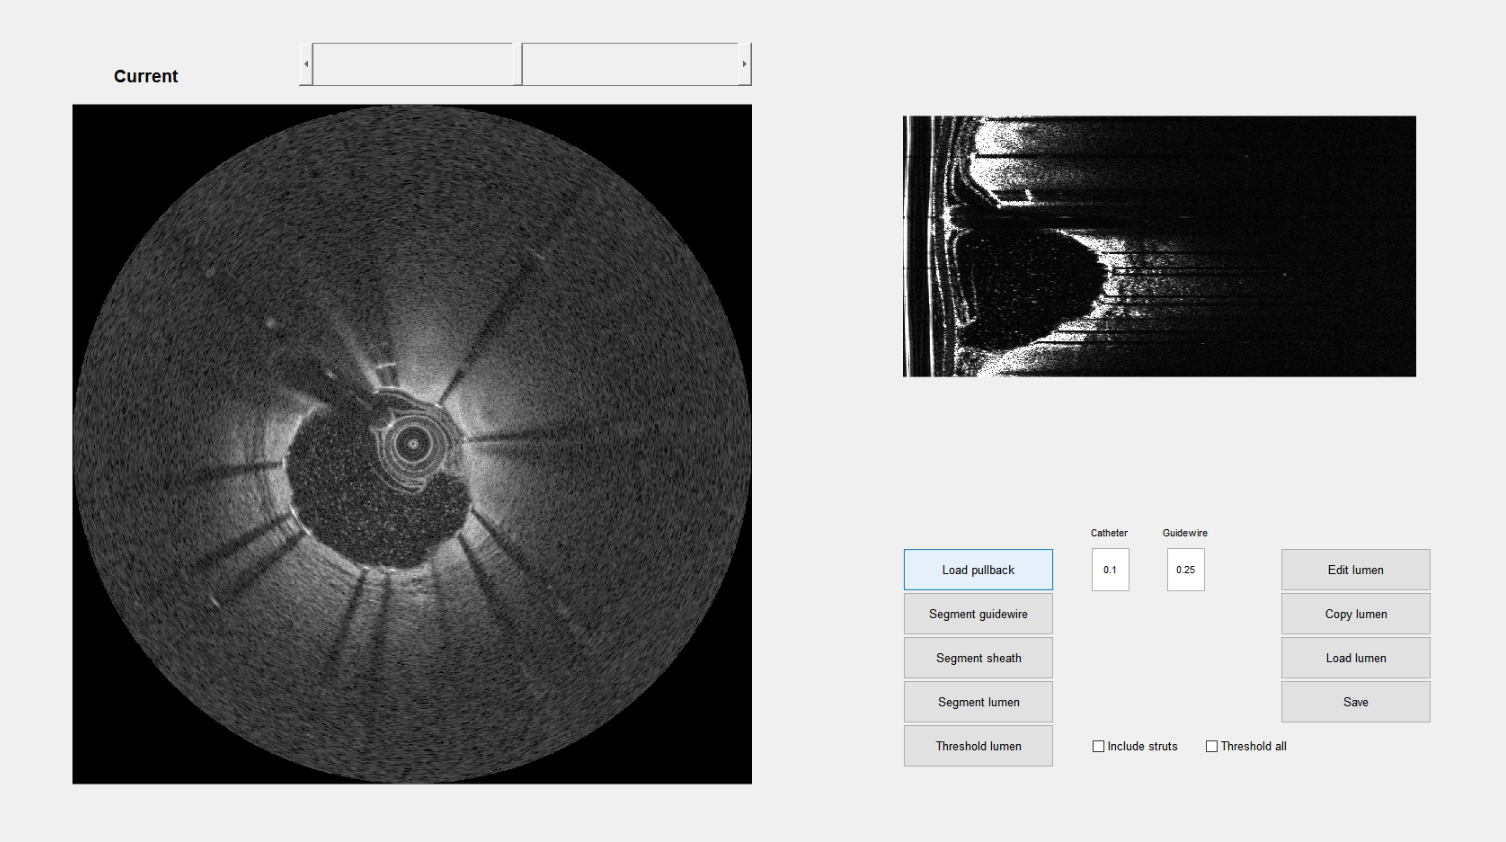
Task: Click the right arrow of the frame slider
Action: pos(744,64)
